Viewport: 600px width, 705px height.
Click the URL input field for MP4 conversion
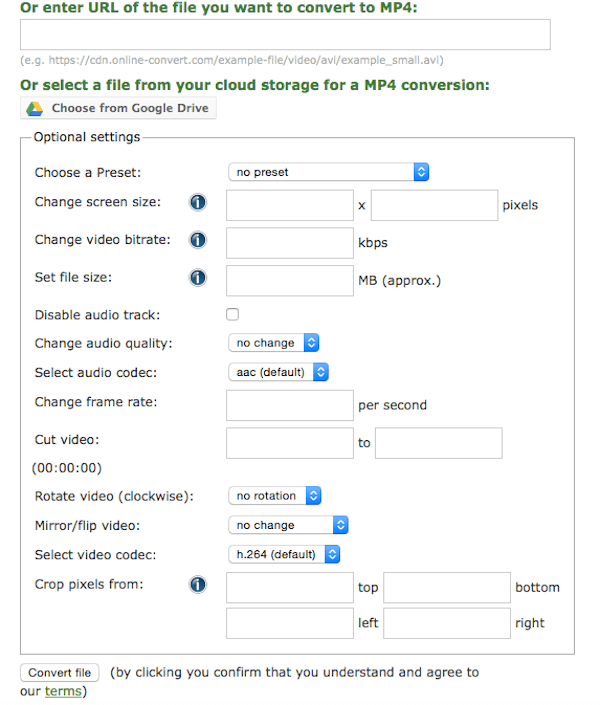(x=285, y=34)
